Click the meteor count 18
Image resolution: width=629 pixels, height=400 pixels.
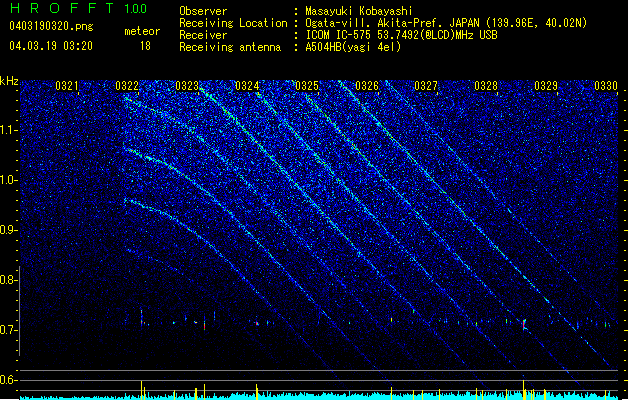coord(145,46)
